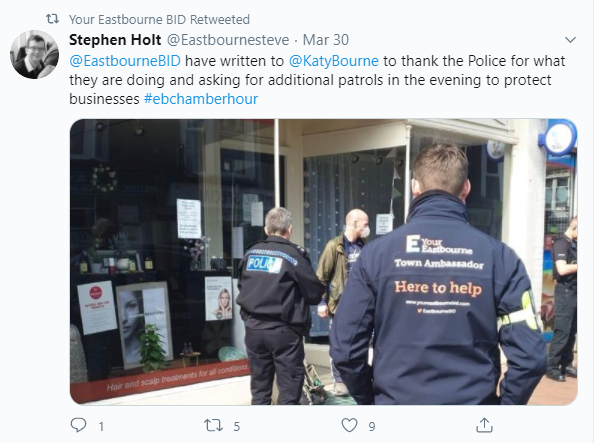Expand the tweet options chevron
The height and width of the screenshot is (443, 594).
(x=570, y=40)
